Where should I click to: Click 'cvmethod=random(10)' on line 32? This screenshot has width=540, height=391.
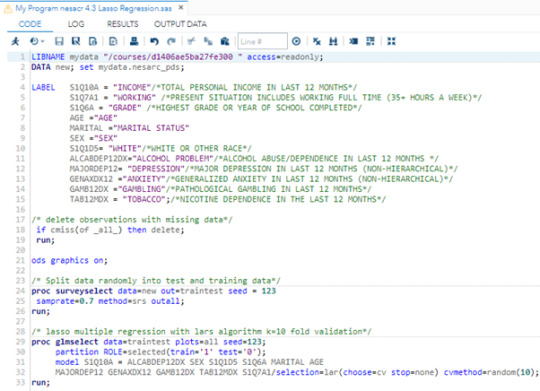tap(489, 372)
